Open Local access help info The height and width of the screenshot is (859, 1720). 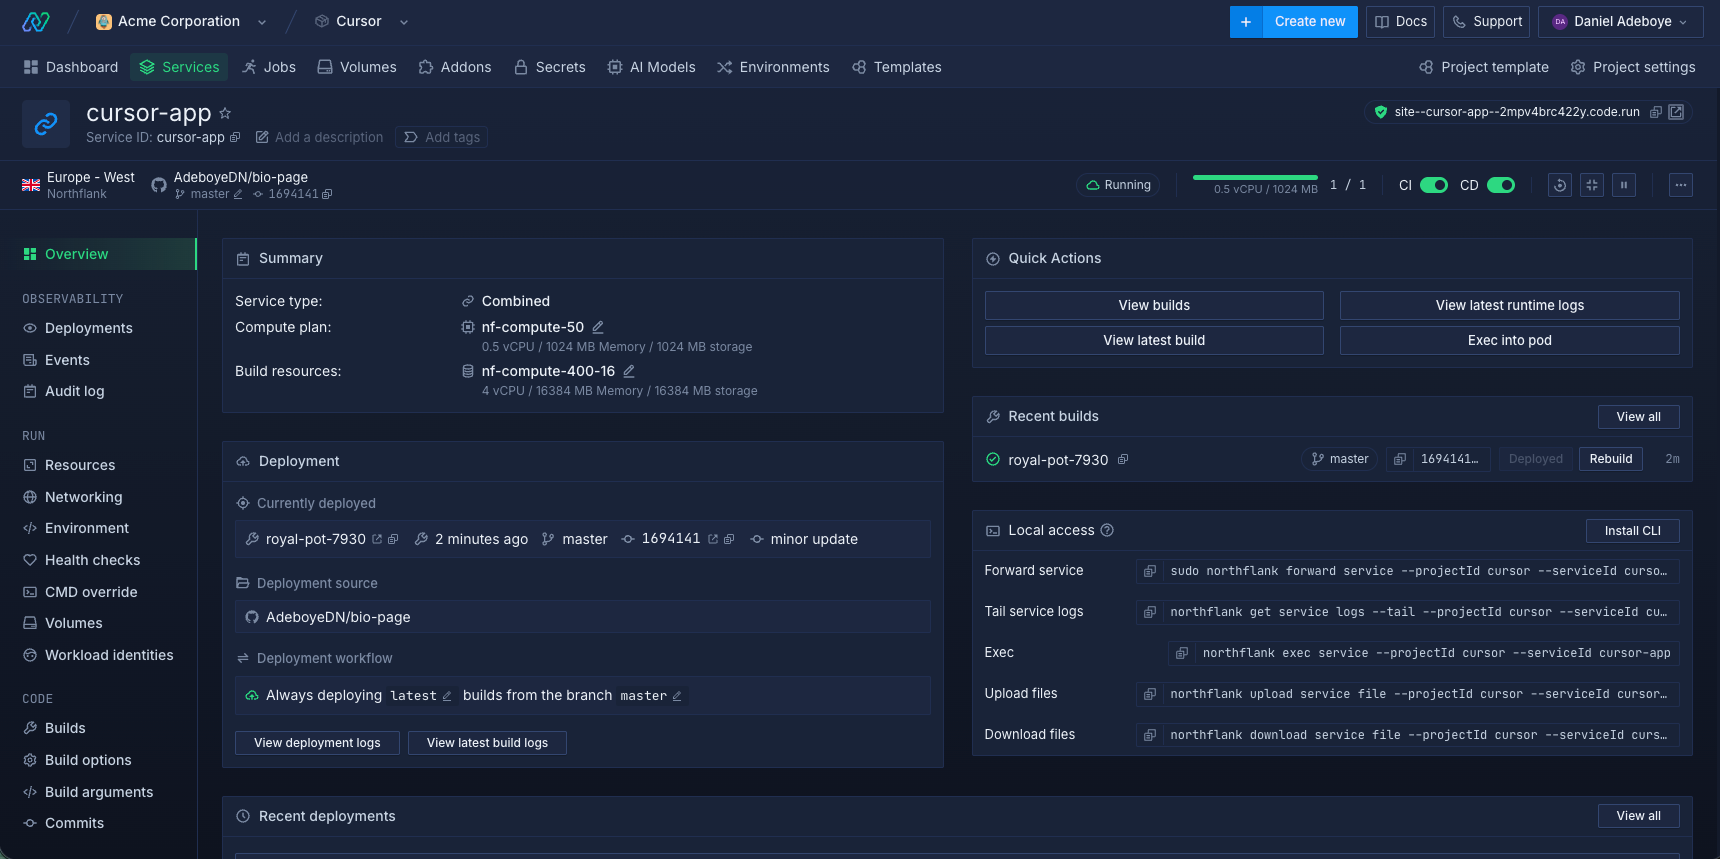1107,531
